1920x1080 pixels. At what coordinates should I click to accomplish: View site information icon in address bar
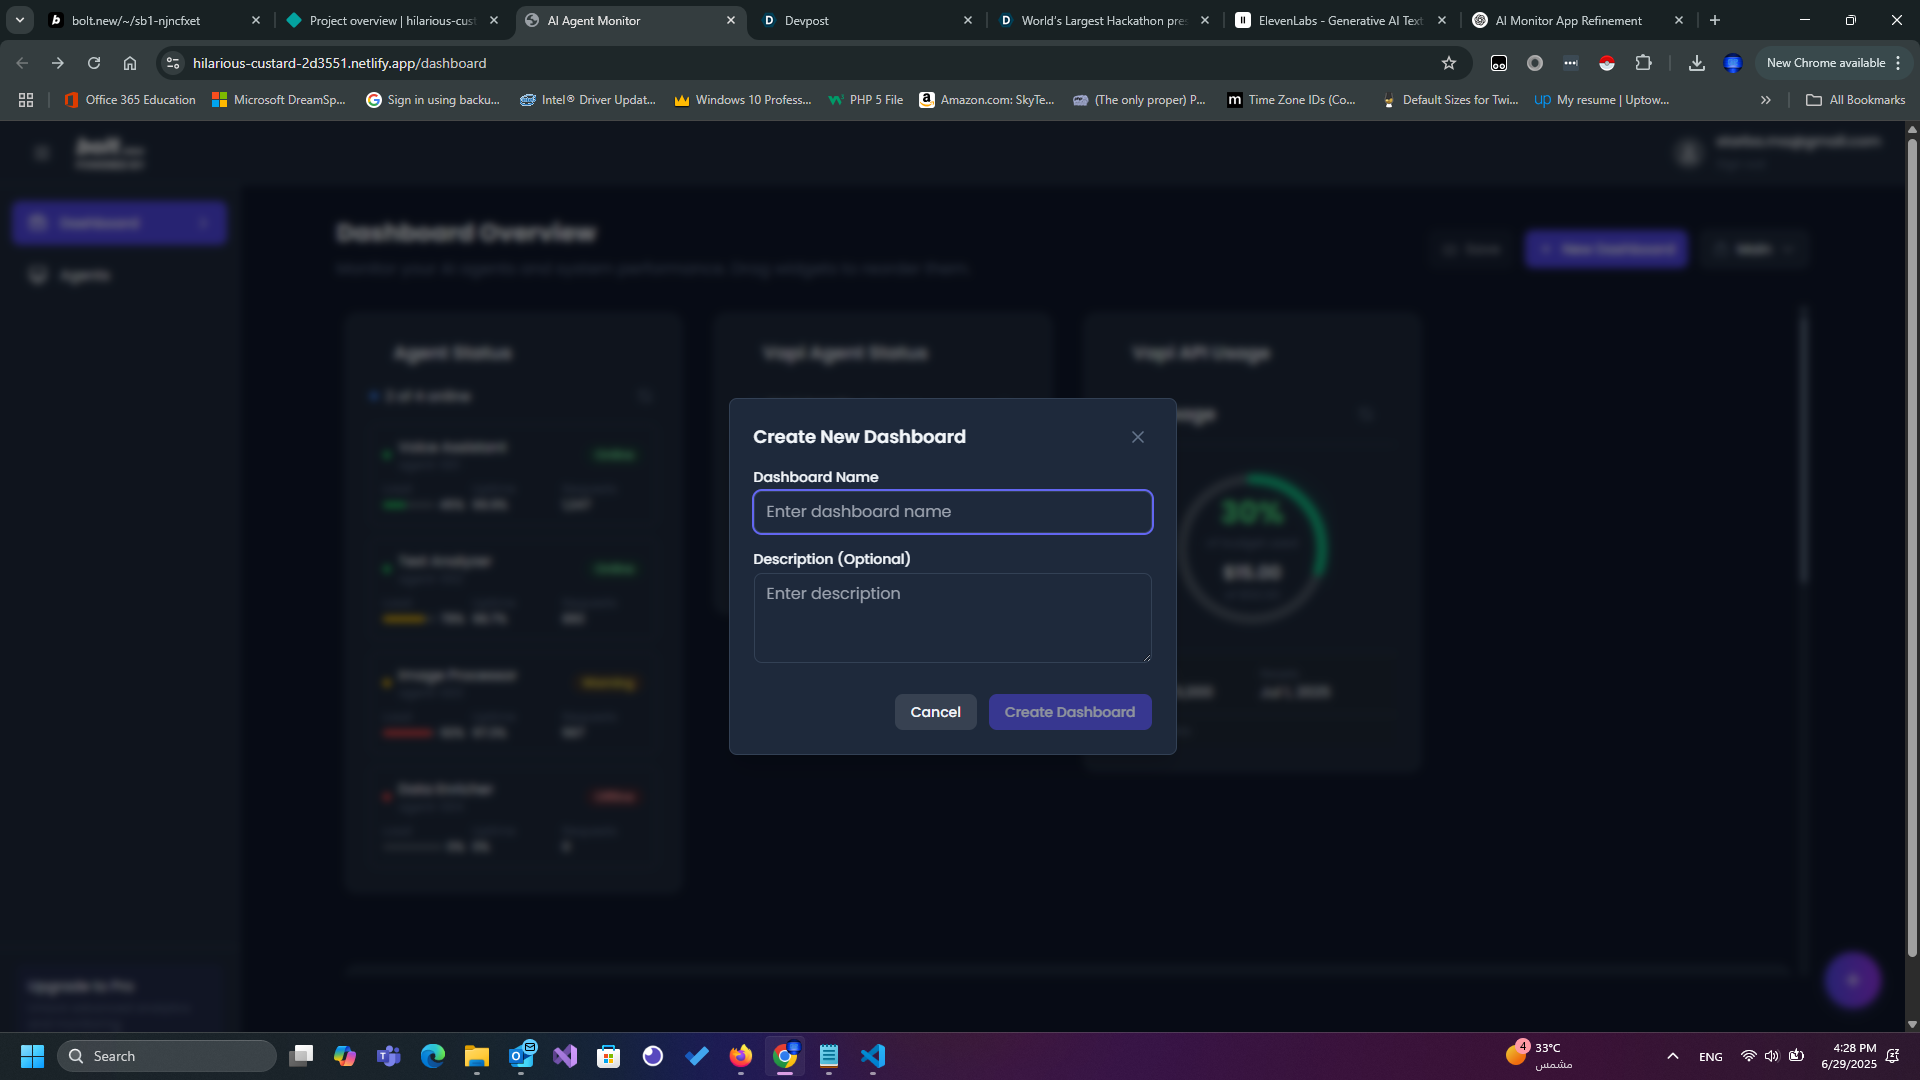173,63
